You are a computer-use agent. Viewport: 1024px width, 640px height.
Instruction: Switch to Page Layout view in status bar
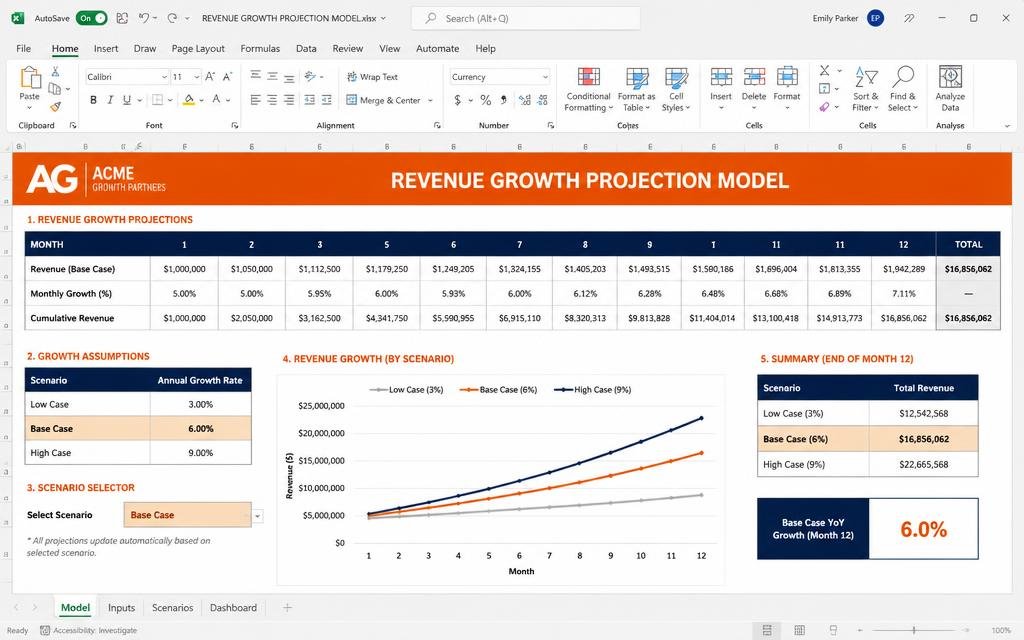pos(799,630)
